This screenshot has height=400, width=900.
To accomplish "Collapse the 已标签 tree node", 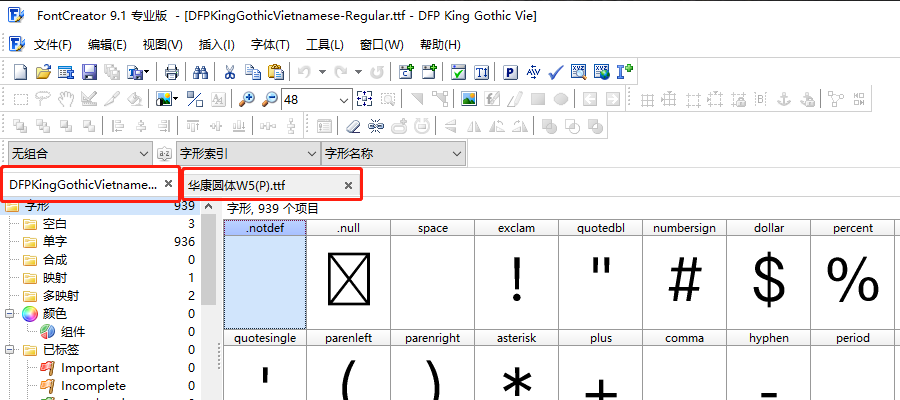I will pos(10,349).
